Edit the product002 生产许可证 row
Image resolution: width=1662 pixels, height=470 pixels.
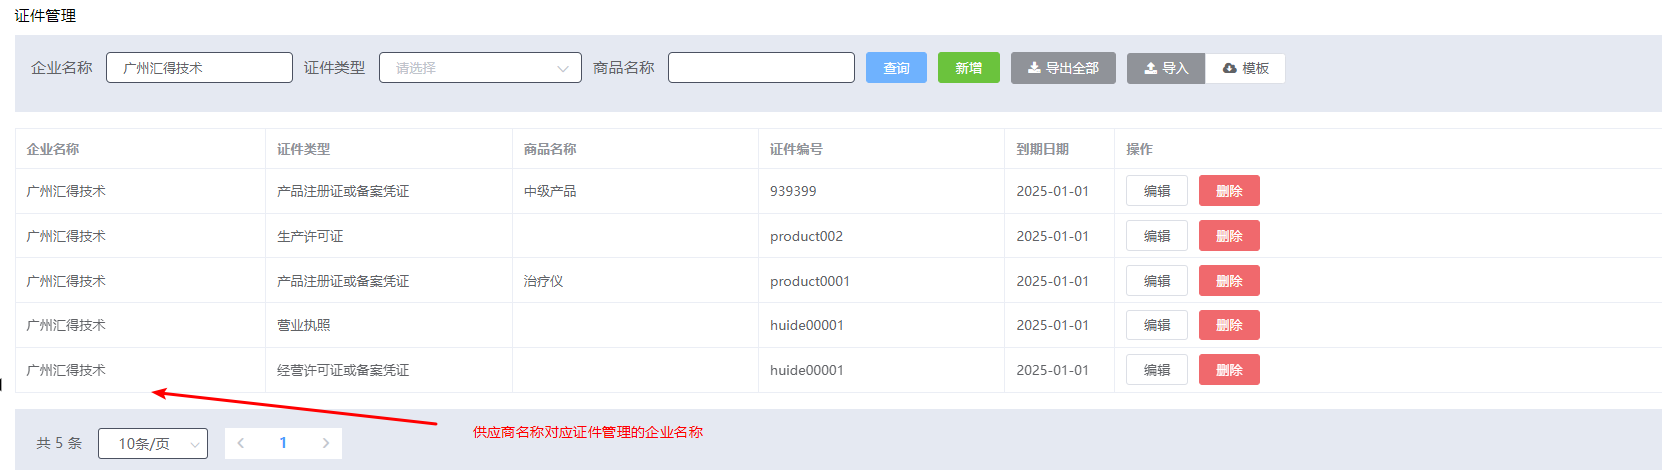pos(1156,236)
